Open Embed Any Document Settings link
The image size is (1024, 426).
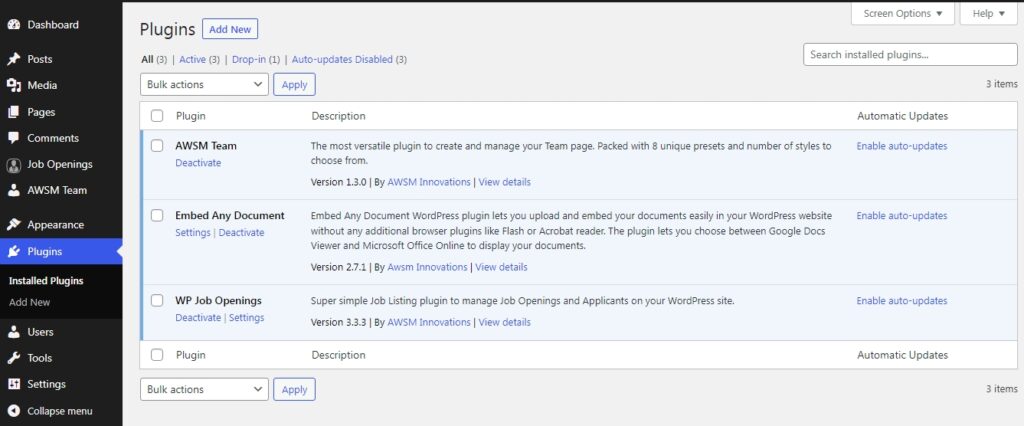click(x=193, y=233)
